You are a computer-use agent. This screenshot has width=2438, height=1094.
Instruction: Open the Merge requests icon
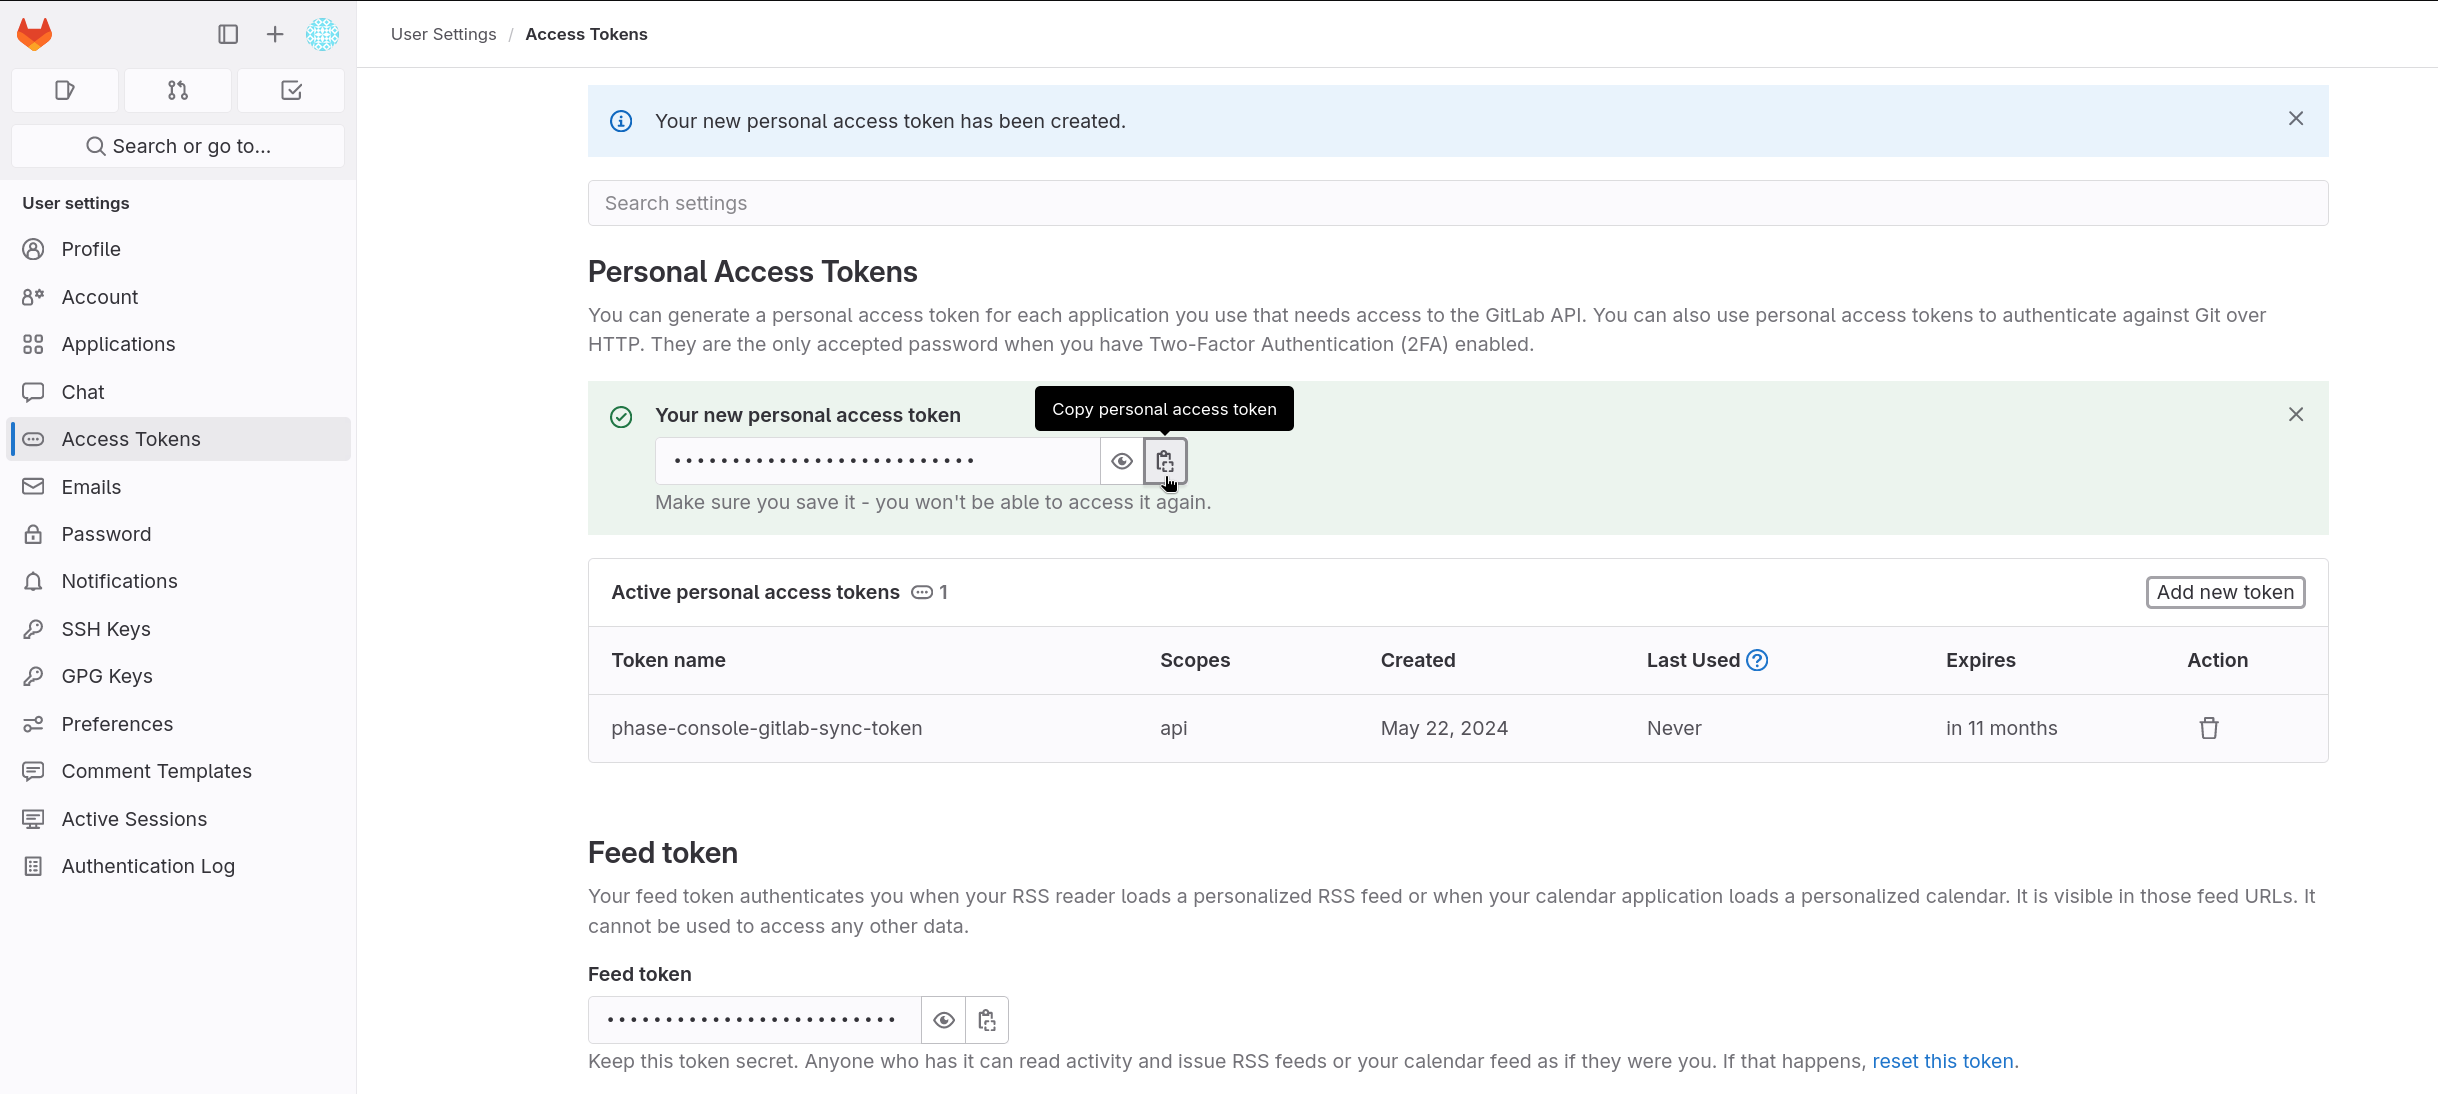[177, 90]
